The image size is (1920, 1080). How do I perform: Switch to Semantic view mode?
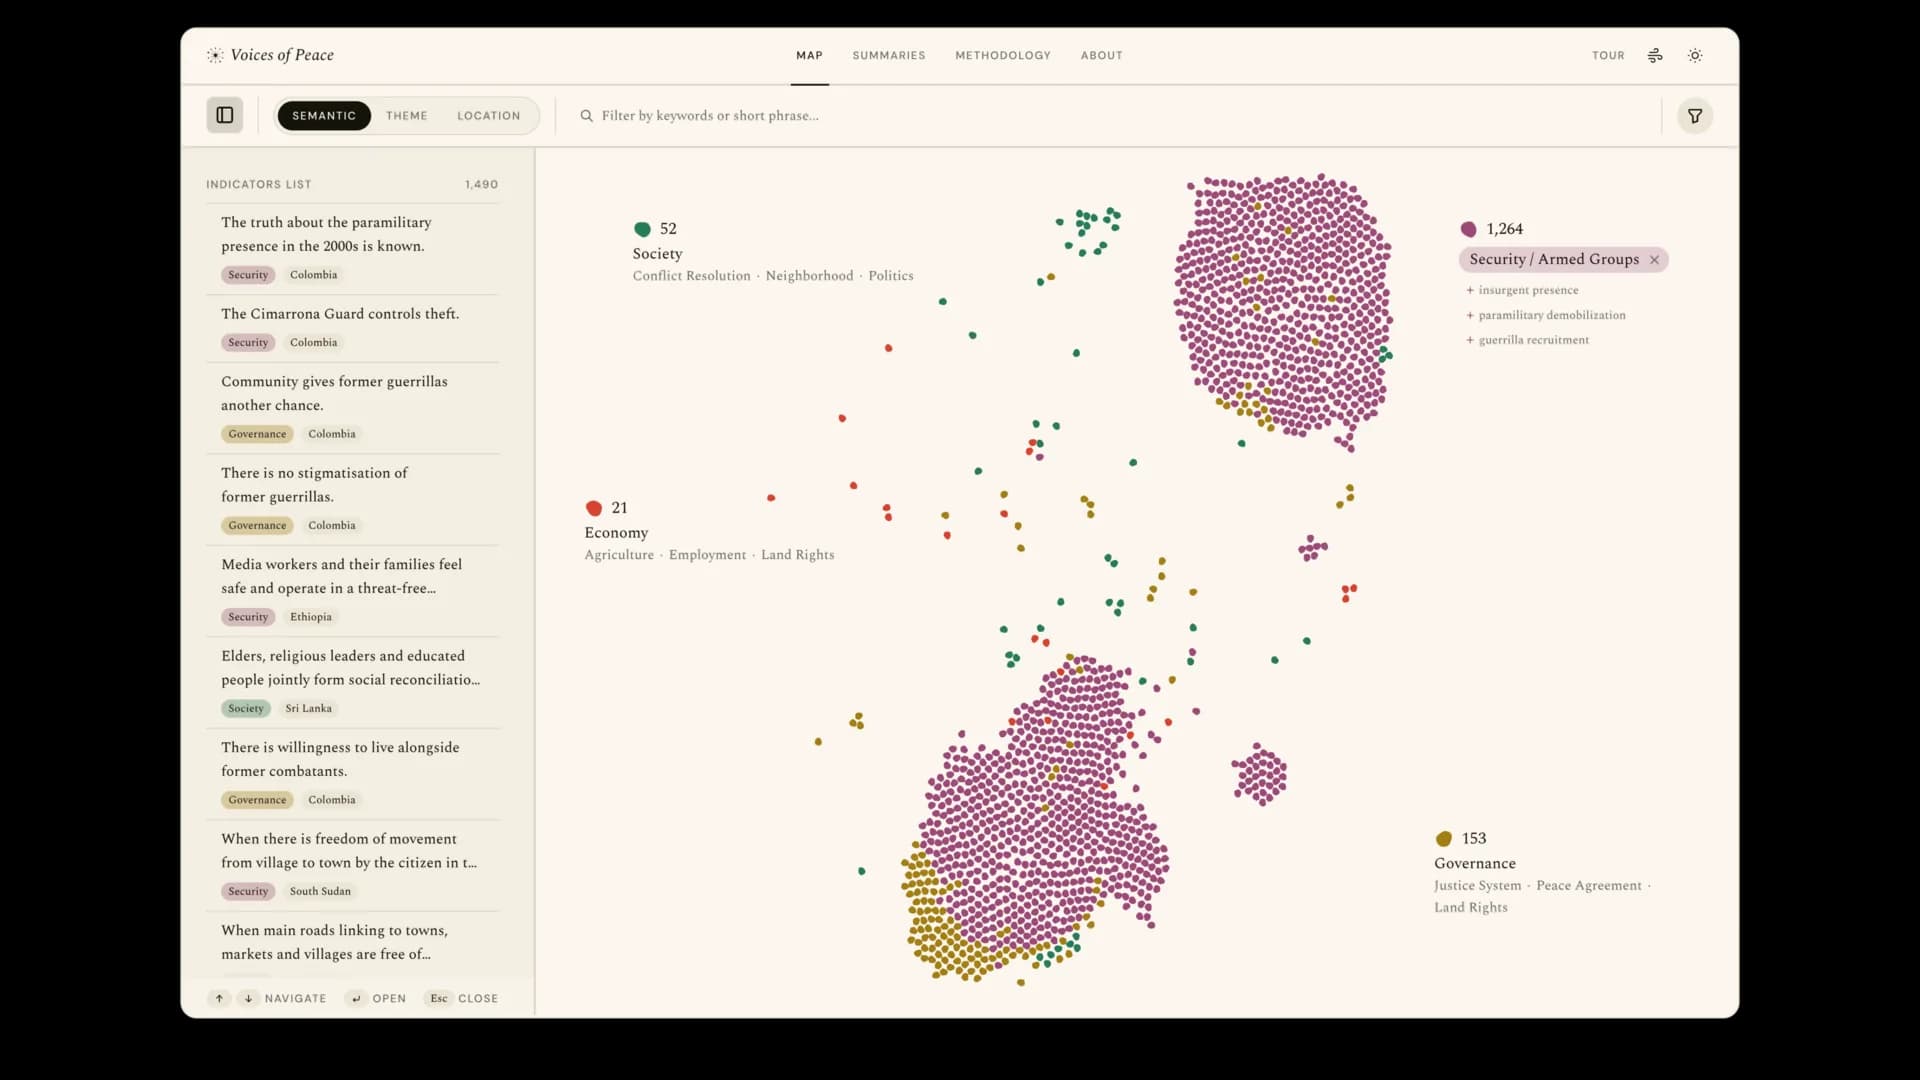(324, 116)
